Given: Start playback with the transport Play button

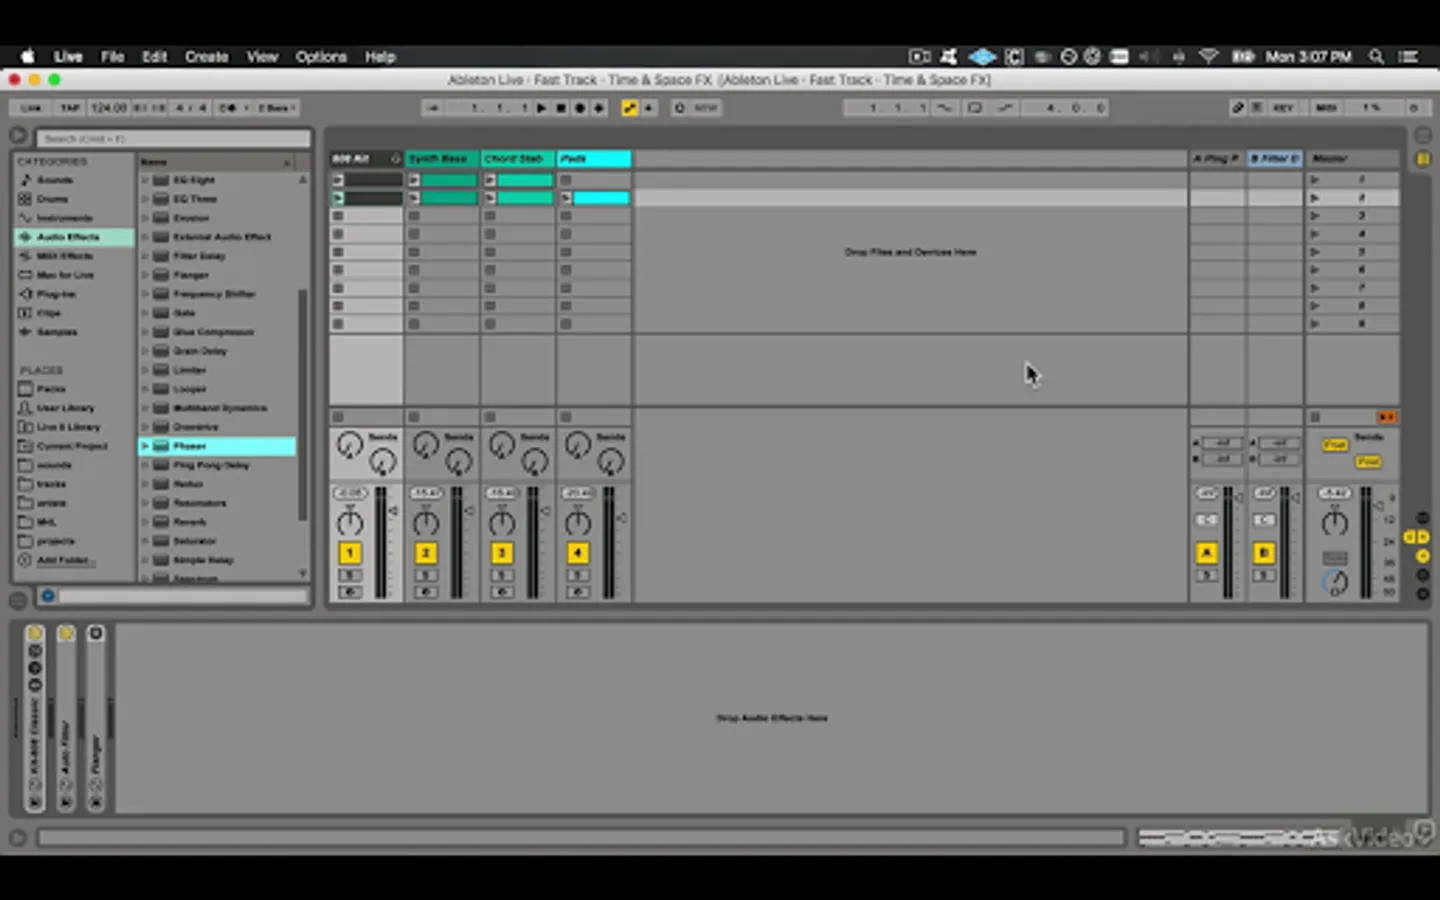Looking at the screenshot, I should pos(541,108).
